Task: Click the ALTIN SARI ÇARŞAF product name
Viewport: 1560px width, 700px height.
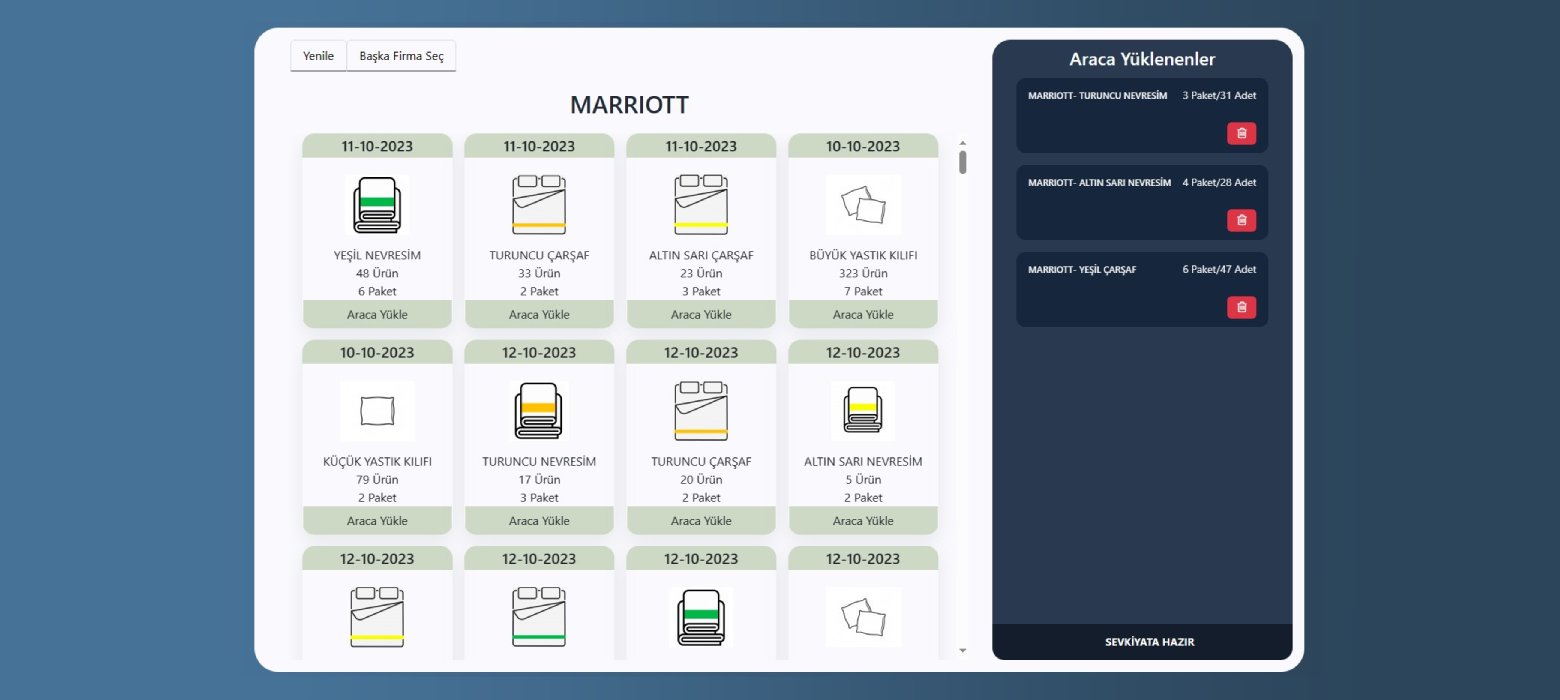Action: (701, 255)
